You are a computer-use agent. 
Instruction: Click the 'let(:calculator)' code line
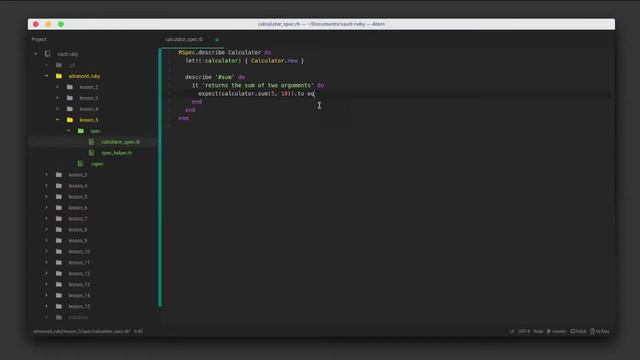point(244,61)
